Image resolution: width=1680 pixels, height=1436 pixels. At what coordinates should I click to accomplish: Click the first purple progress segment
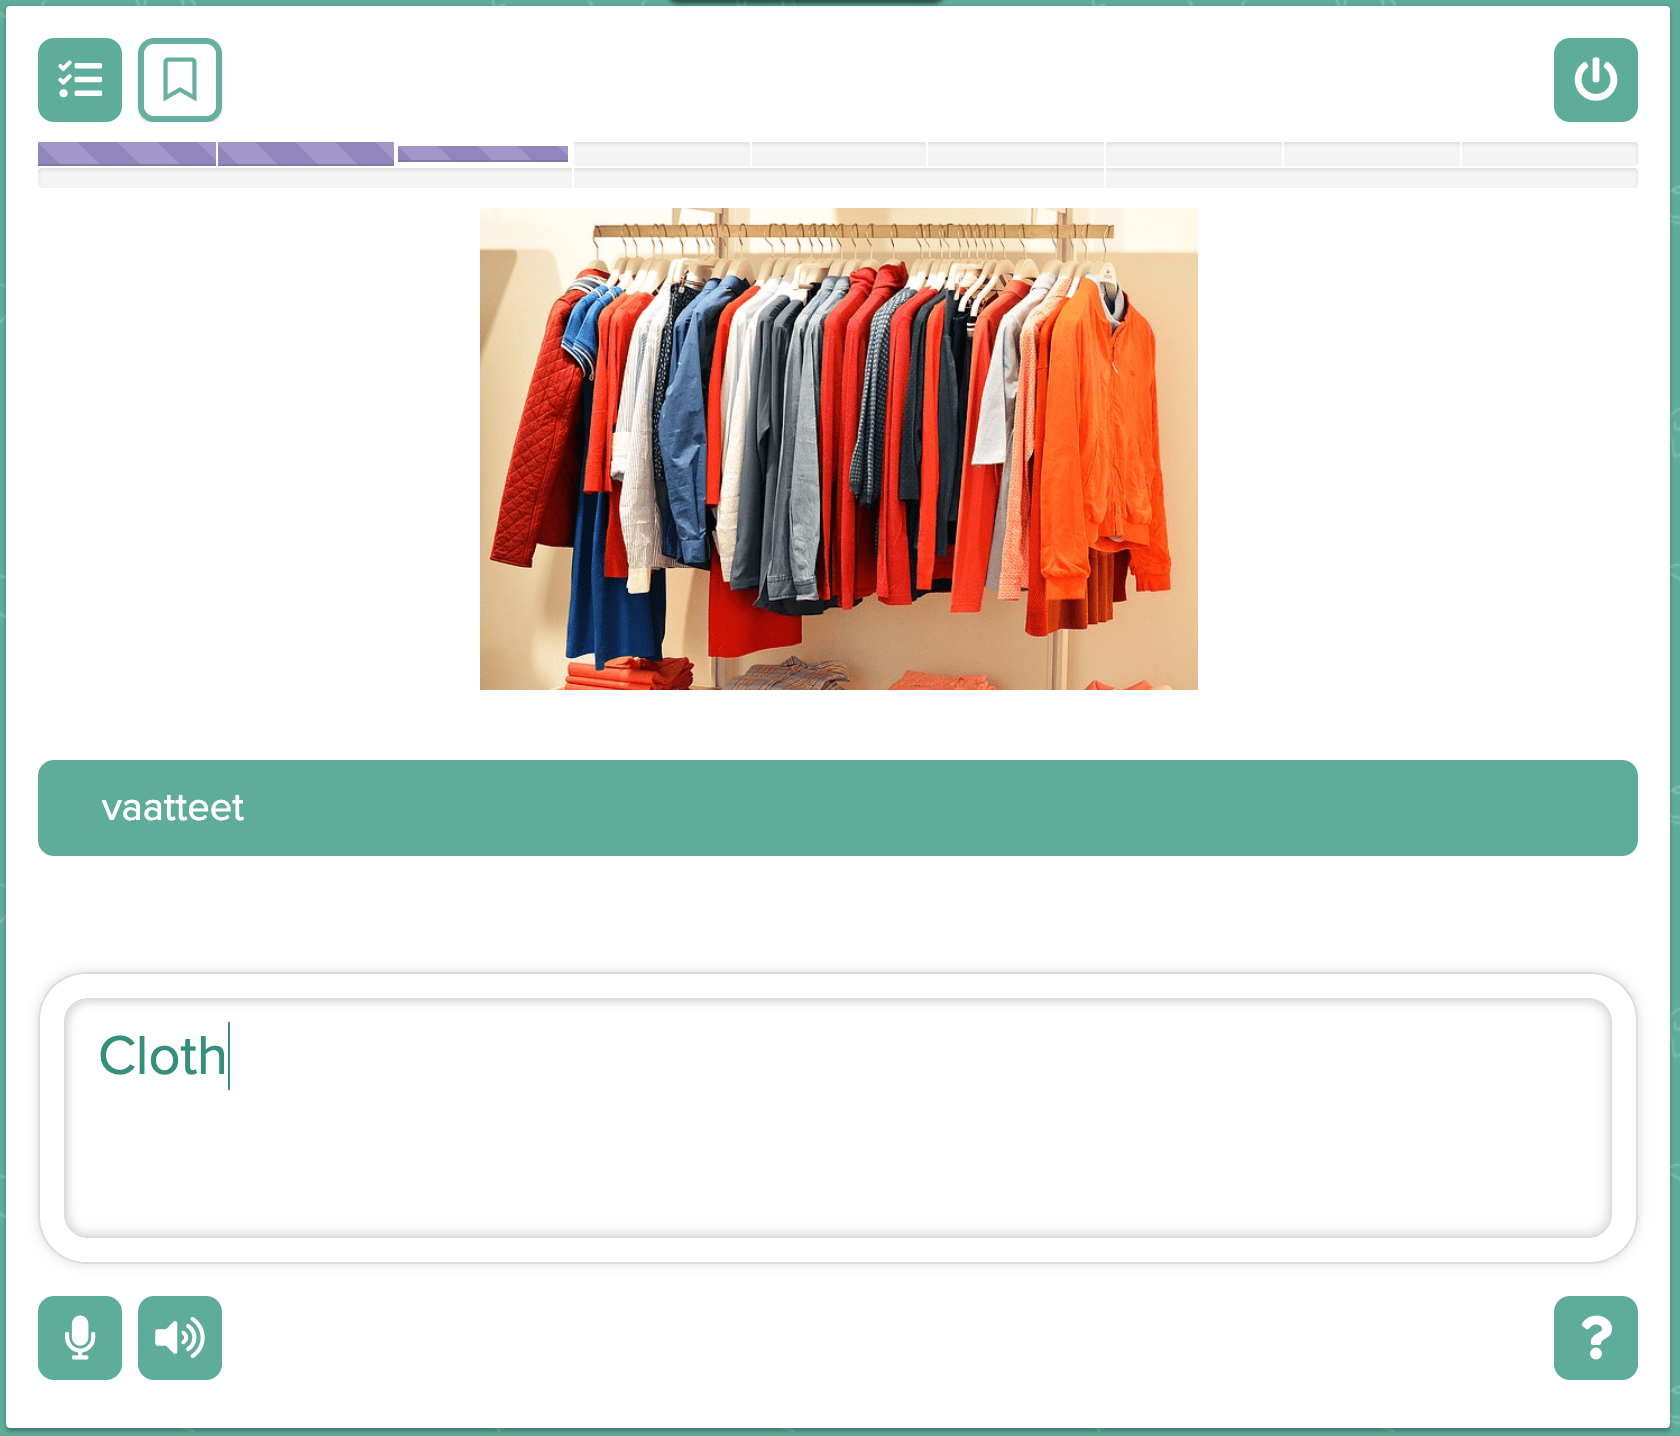coord(127,154)
